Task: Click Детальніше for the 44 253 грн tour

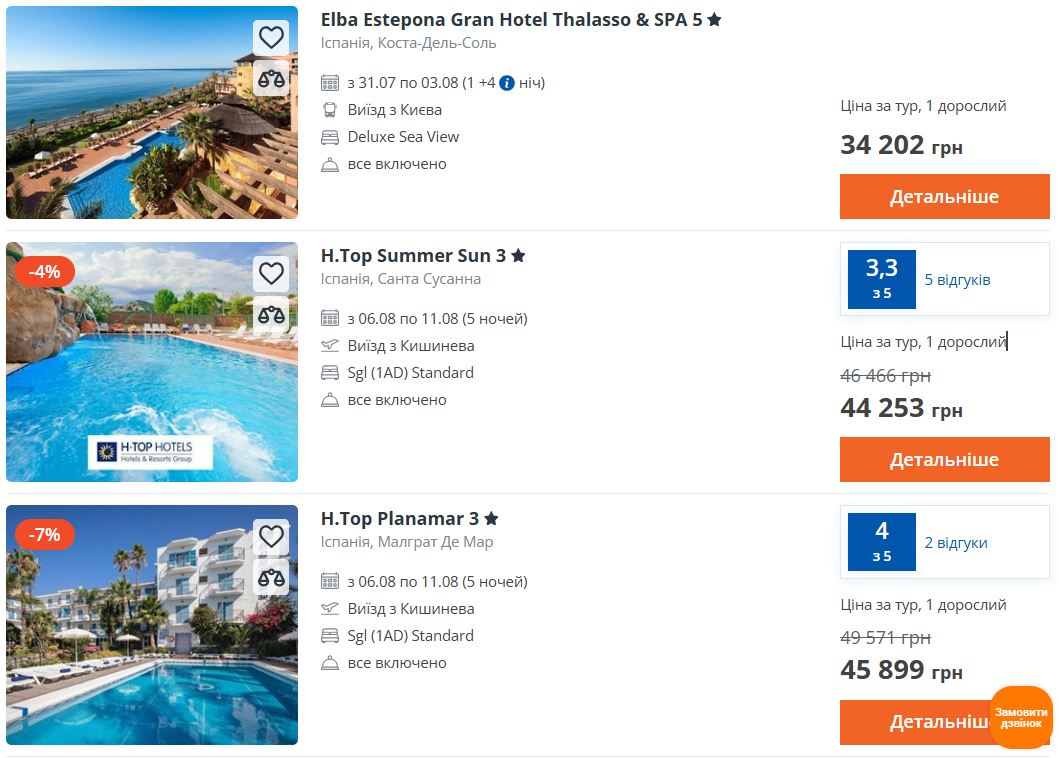Action: point(944,460)
